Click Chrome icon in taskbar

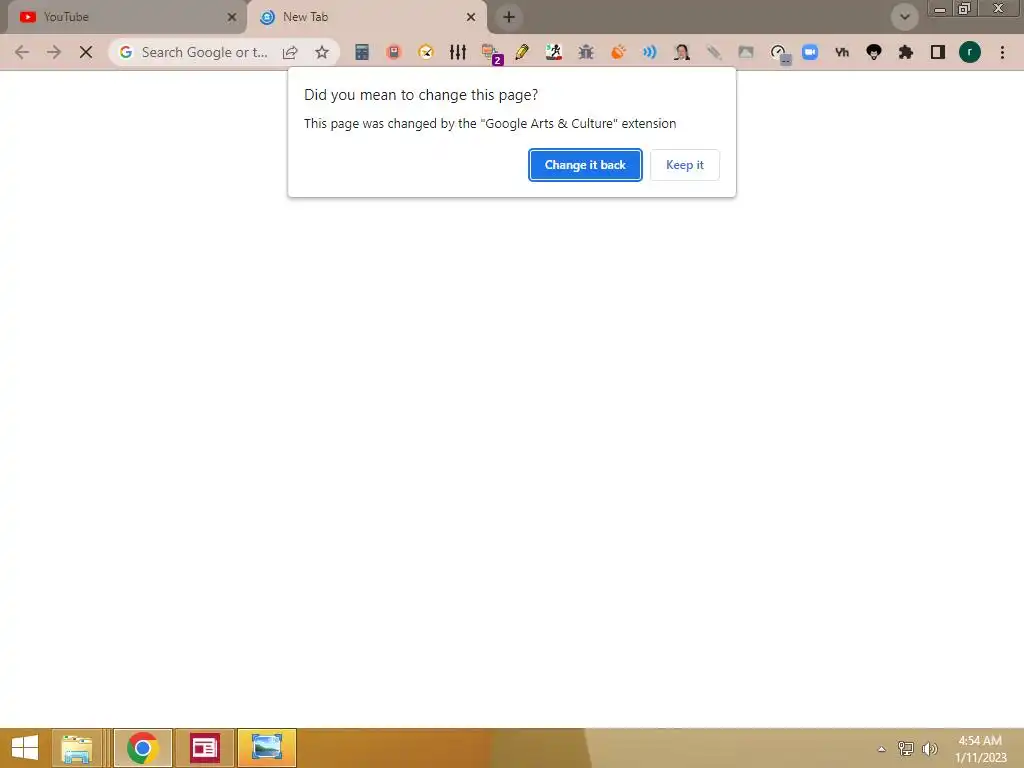pyautogui.click(x=142, y=748)
